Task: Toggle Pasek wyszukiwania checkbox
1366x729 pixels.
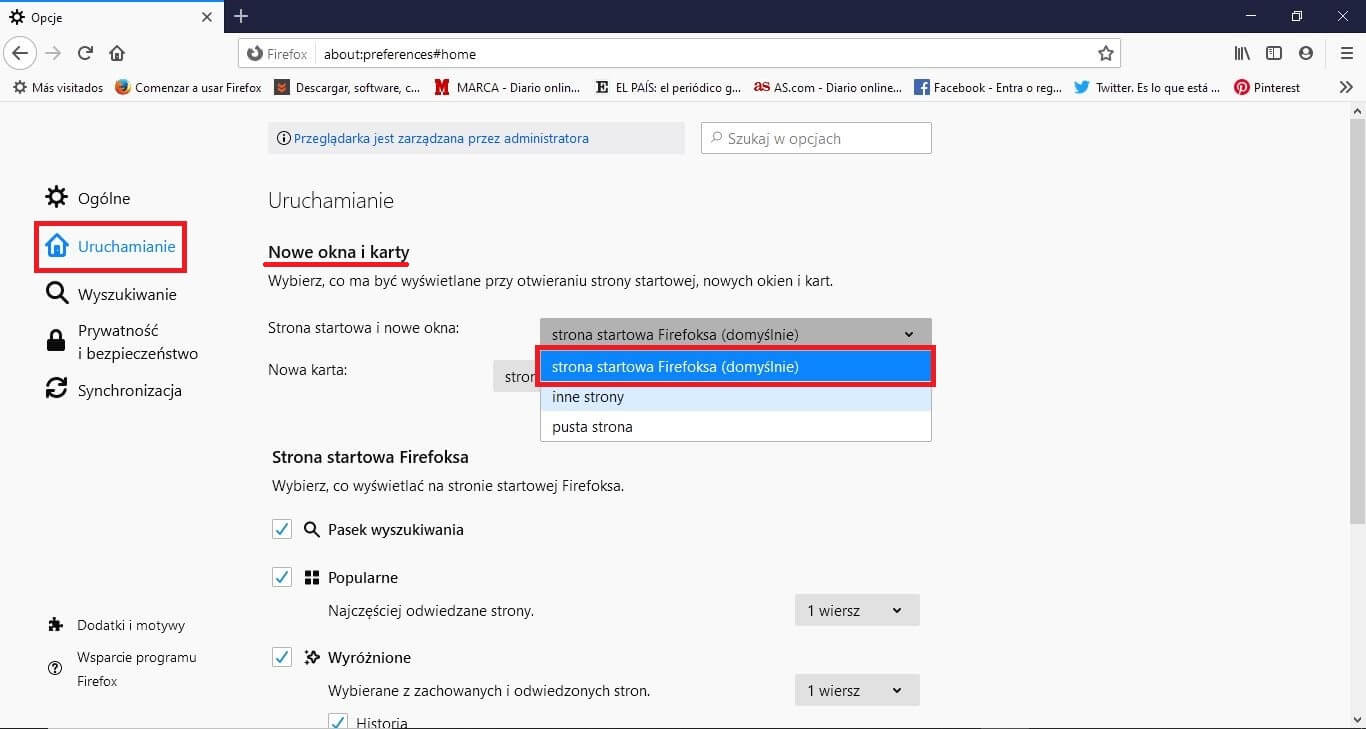Action: 282,529
